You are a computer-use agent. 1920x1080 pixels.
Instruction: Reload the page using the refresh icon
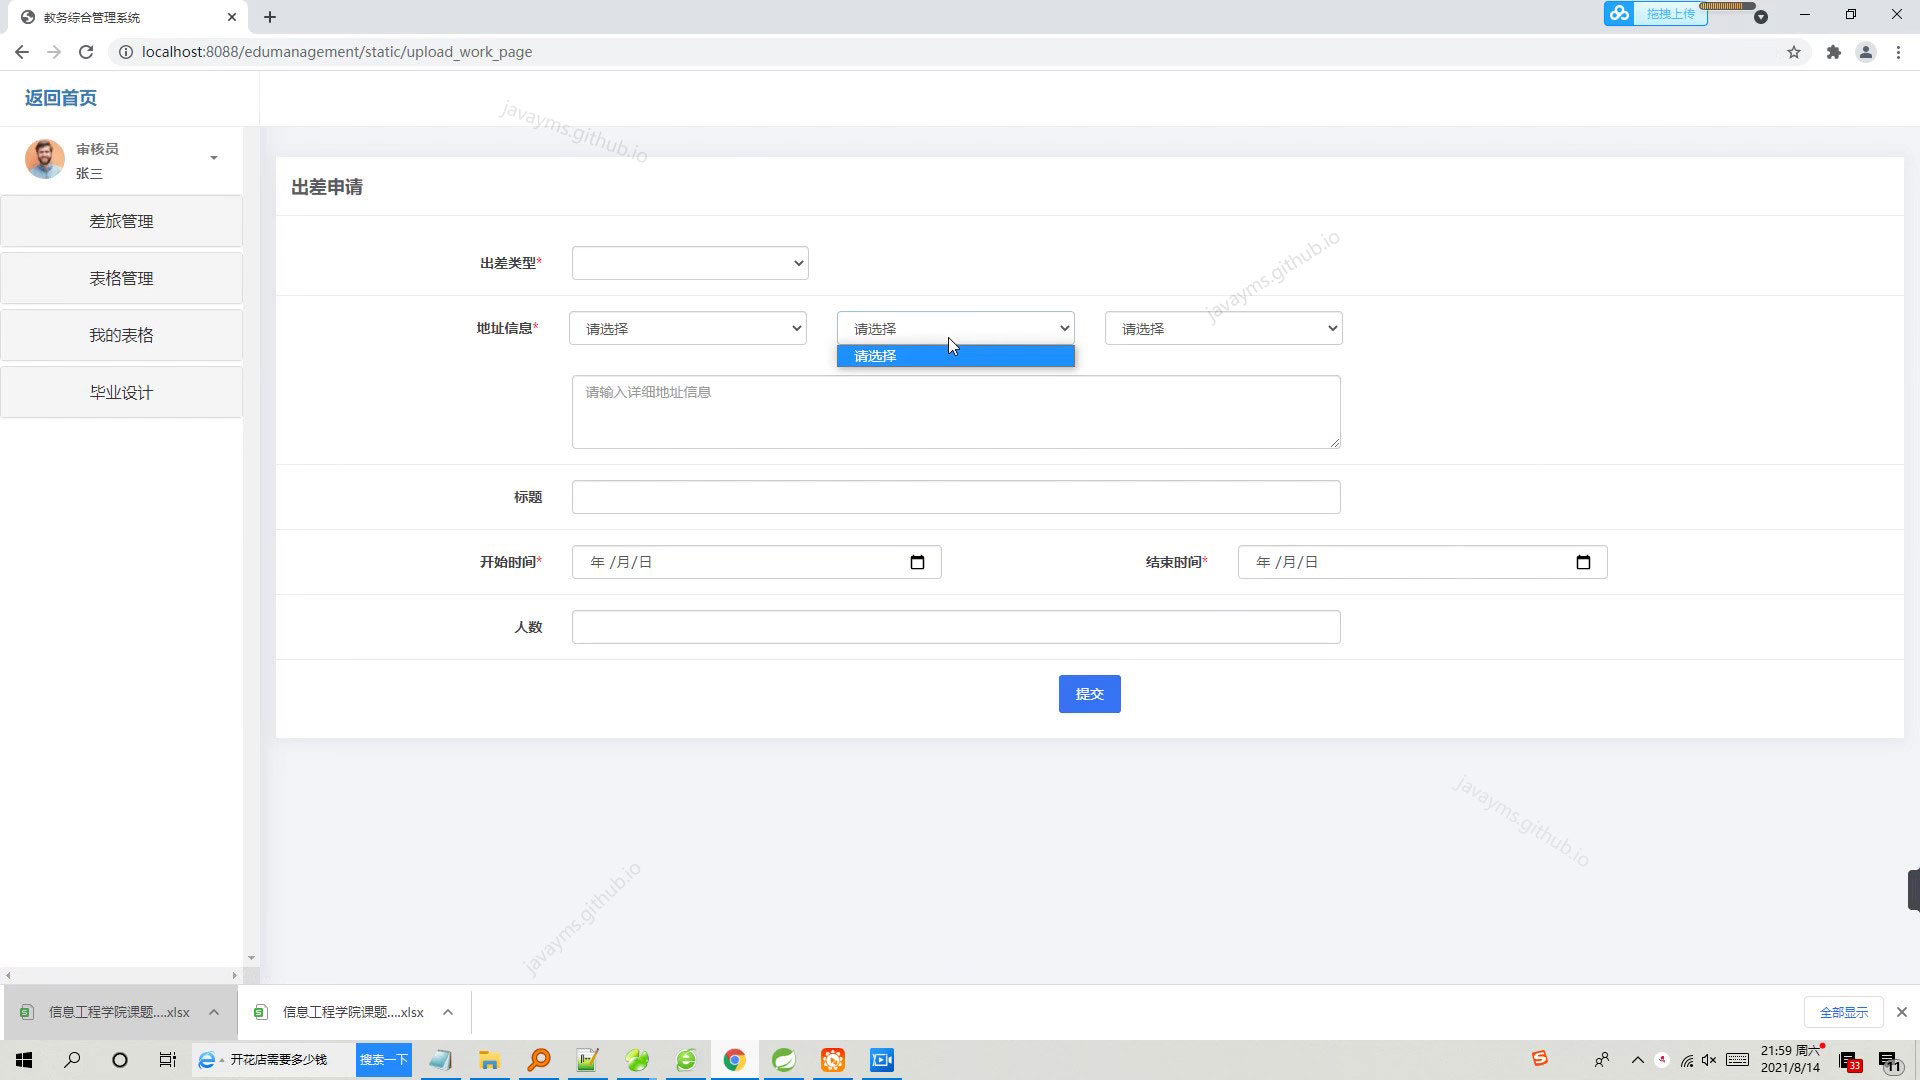pyautogui.click(x=86, y=51)
